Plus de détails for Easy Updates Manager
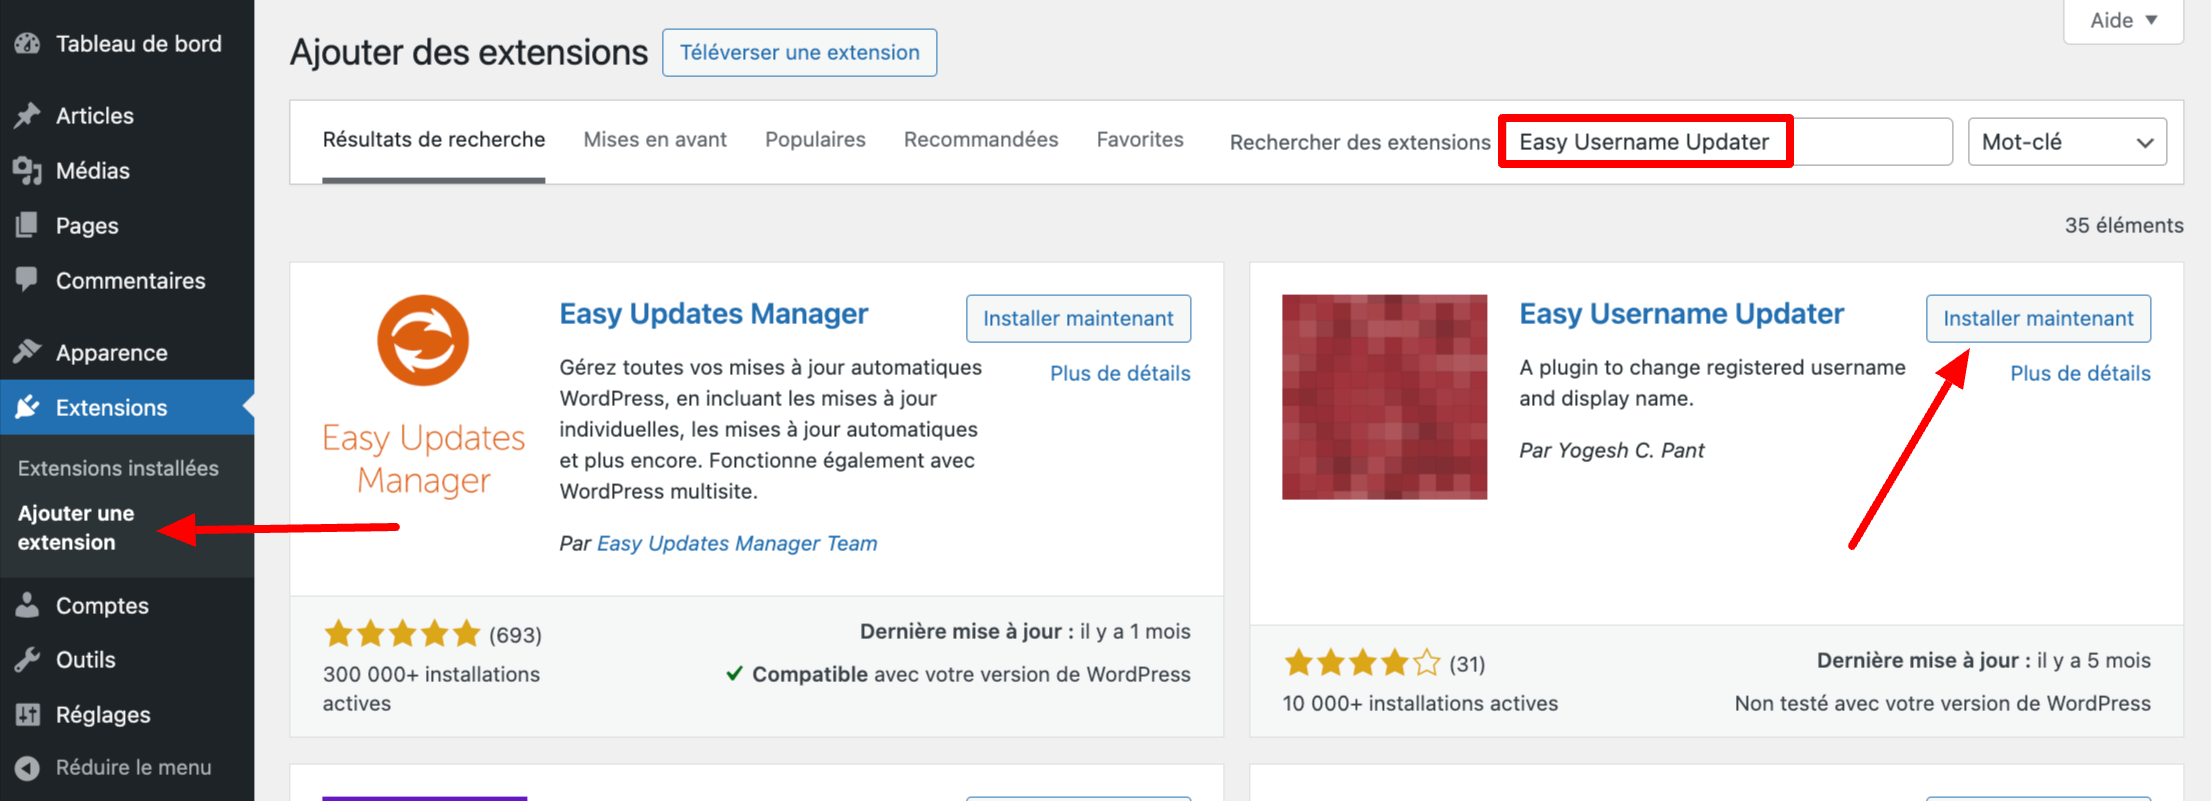 click(1120, 373)
